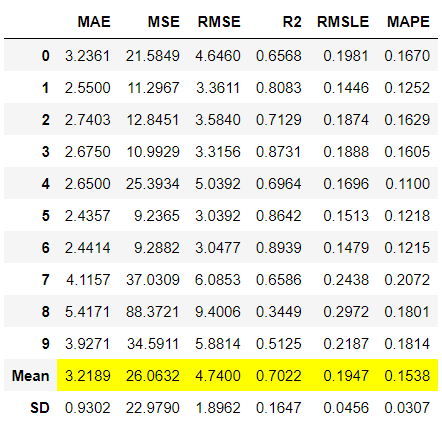
Task: Select SD value 22.9790 under MSE
Action: click(x=153, y=408)
